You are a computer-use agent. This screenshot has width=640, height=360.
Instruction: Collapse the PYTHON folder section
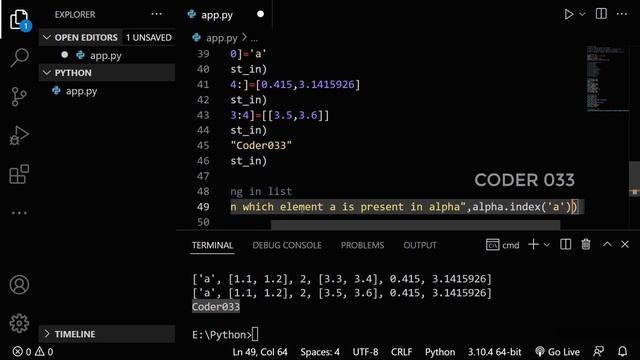(x=47, y=73)
